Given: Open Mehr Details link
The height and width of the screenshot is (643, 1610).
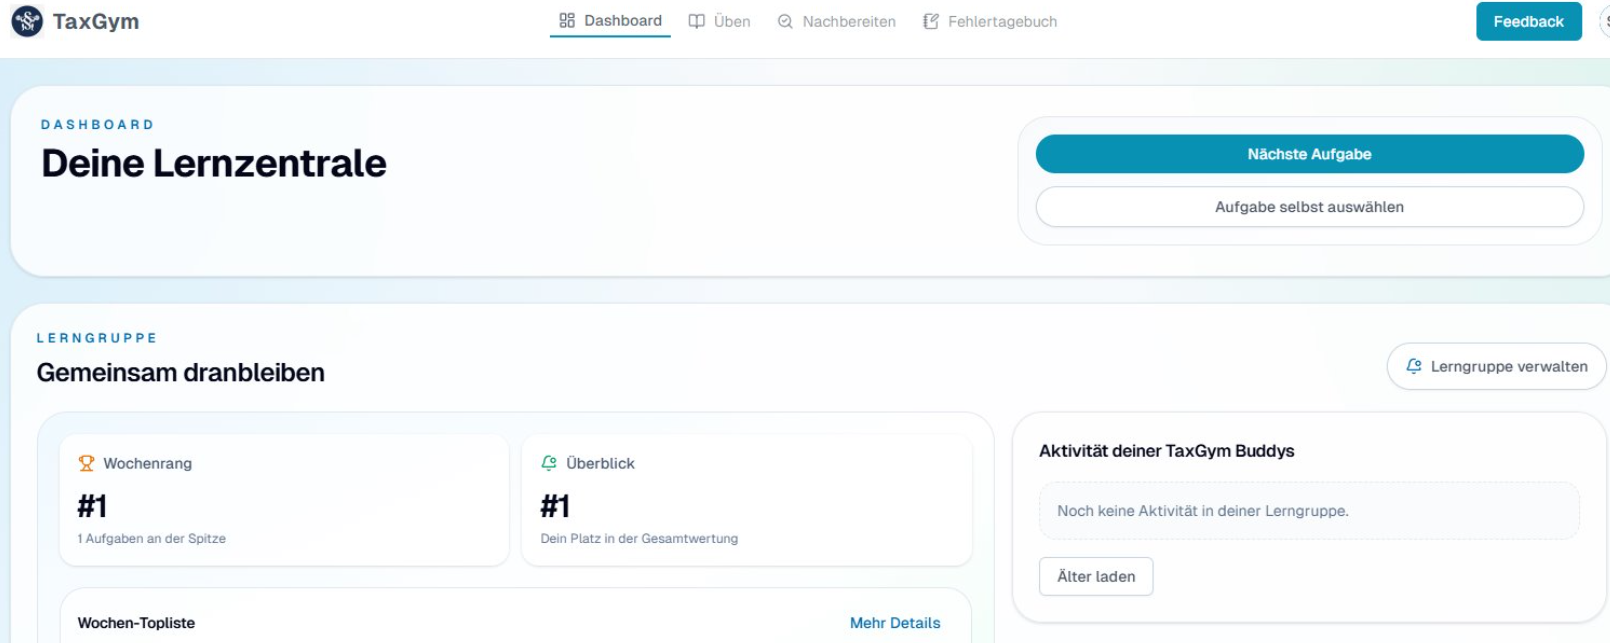Looking at the screenshot, I should pos(895,623).
